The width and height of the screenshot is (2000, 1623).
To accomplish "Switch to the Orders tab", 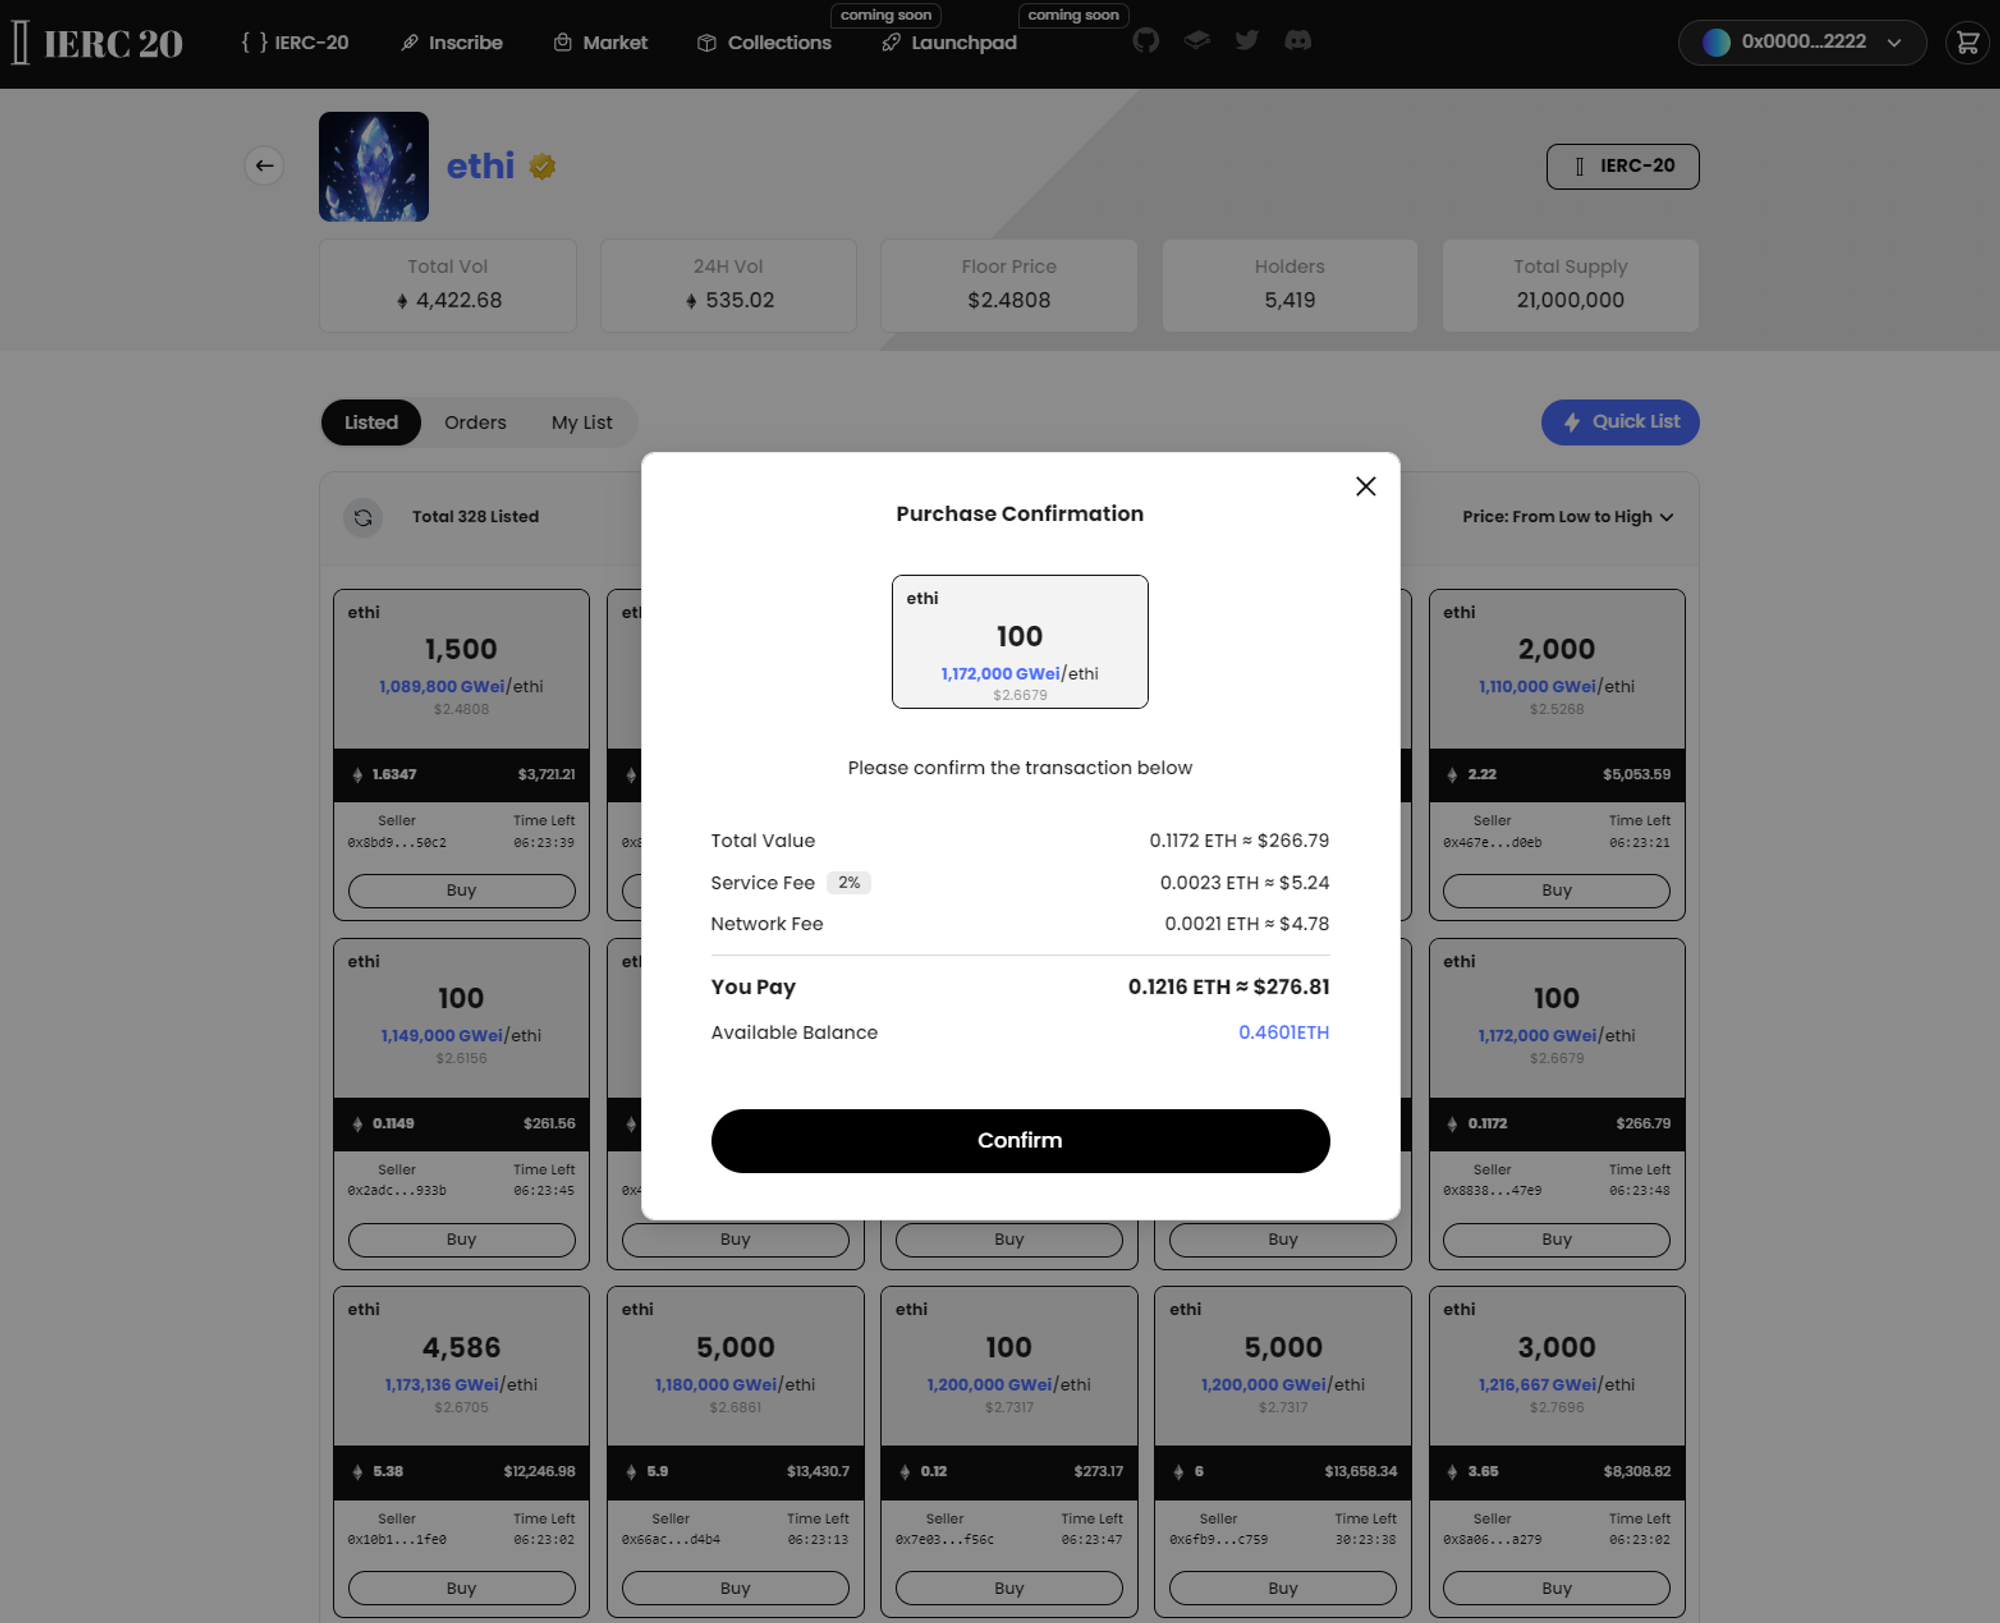I will 475,423.
